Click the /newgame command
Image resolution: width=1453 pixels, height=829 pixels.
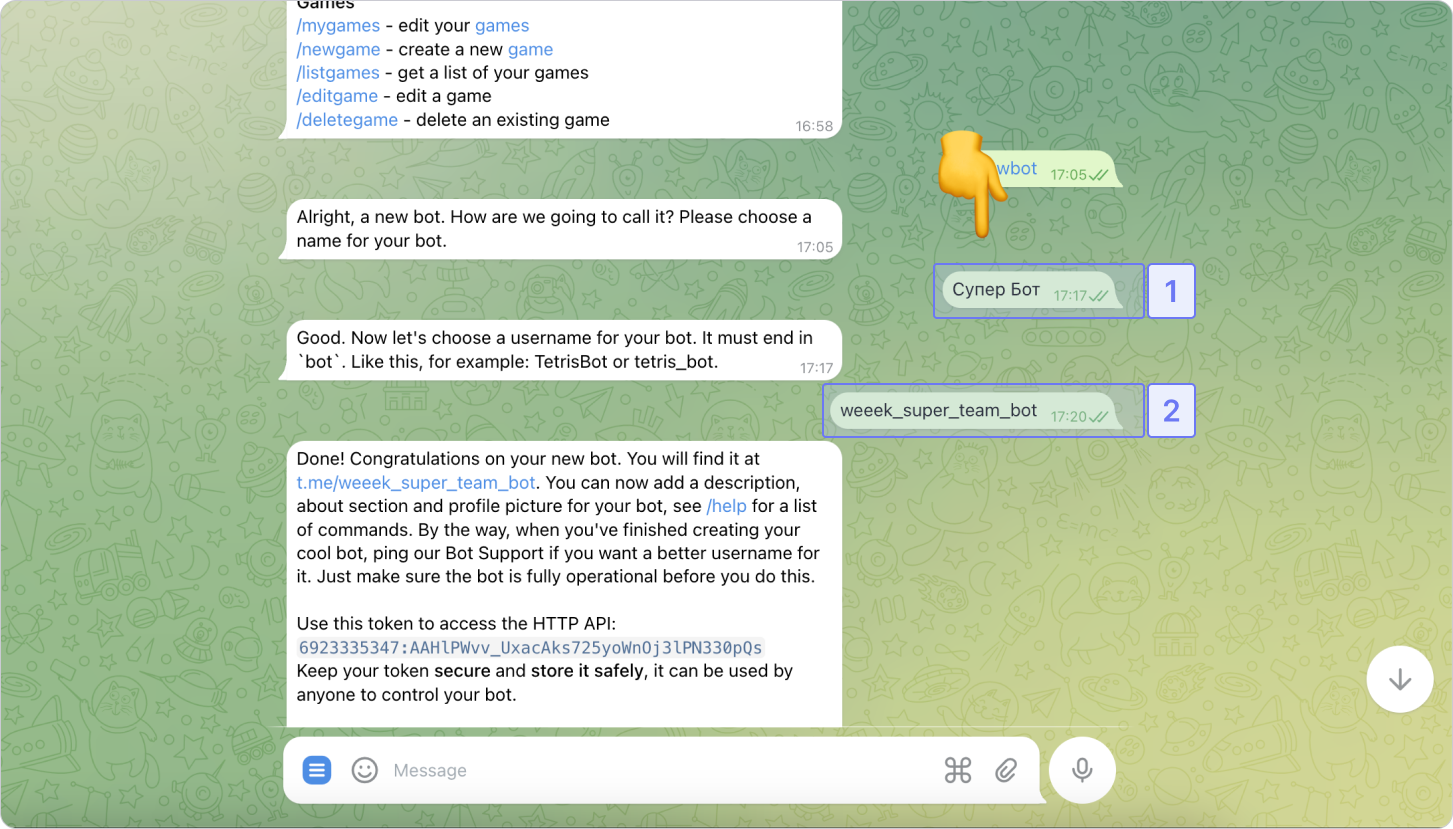(x=338, y=49)
